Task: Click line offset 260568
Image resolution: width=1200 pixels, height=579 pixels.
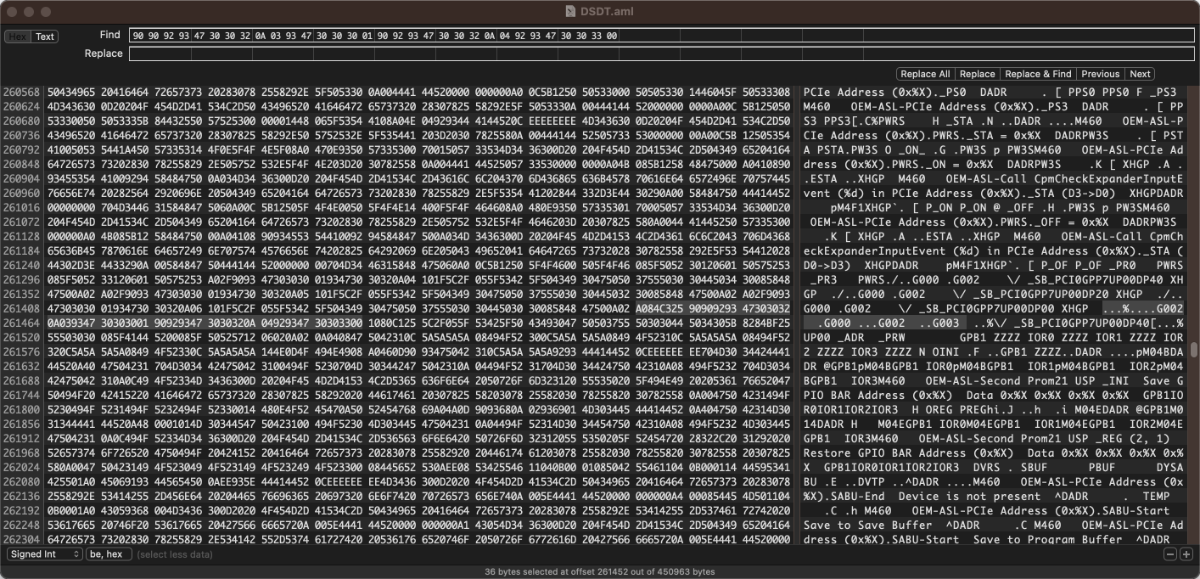Action: (20, 90)
